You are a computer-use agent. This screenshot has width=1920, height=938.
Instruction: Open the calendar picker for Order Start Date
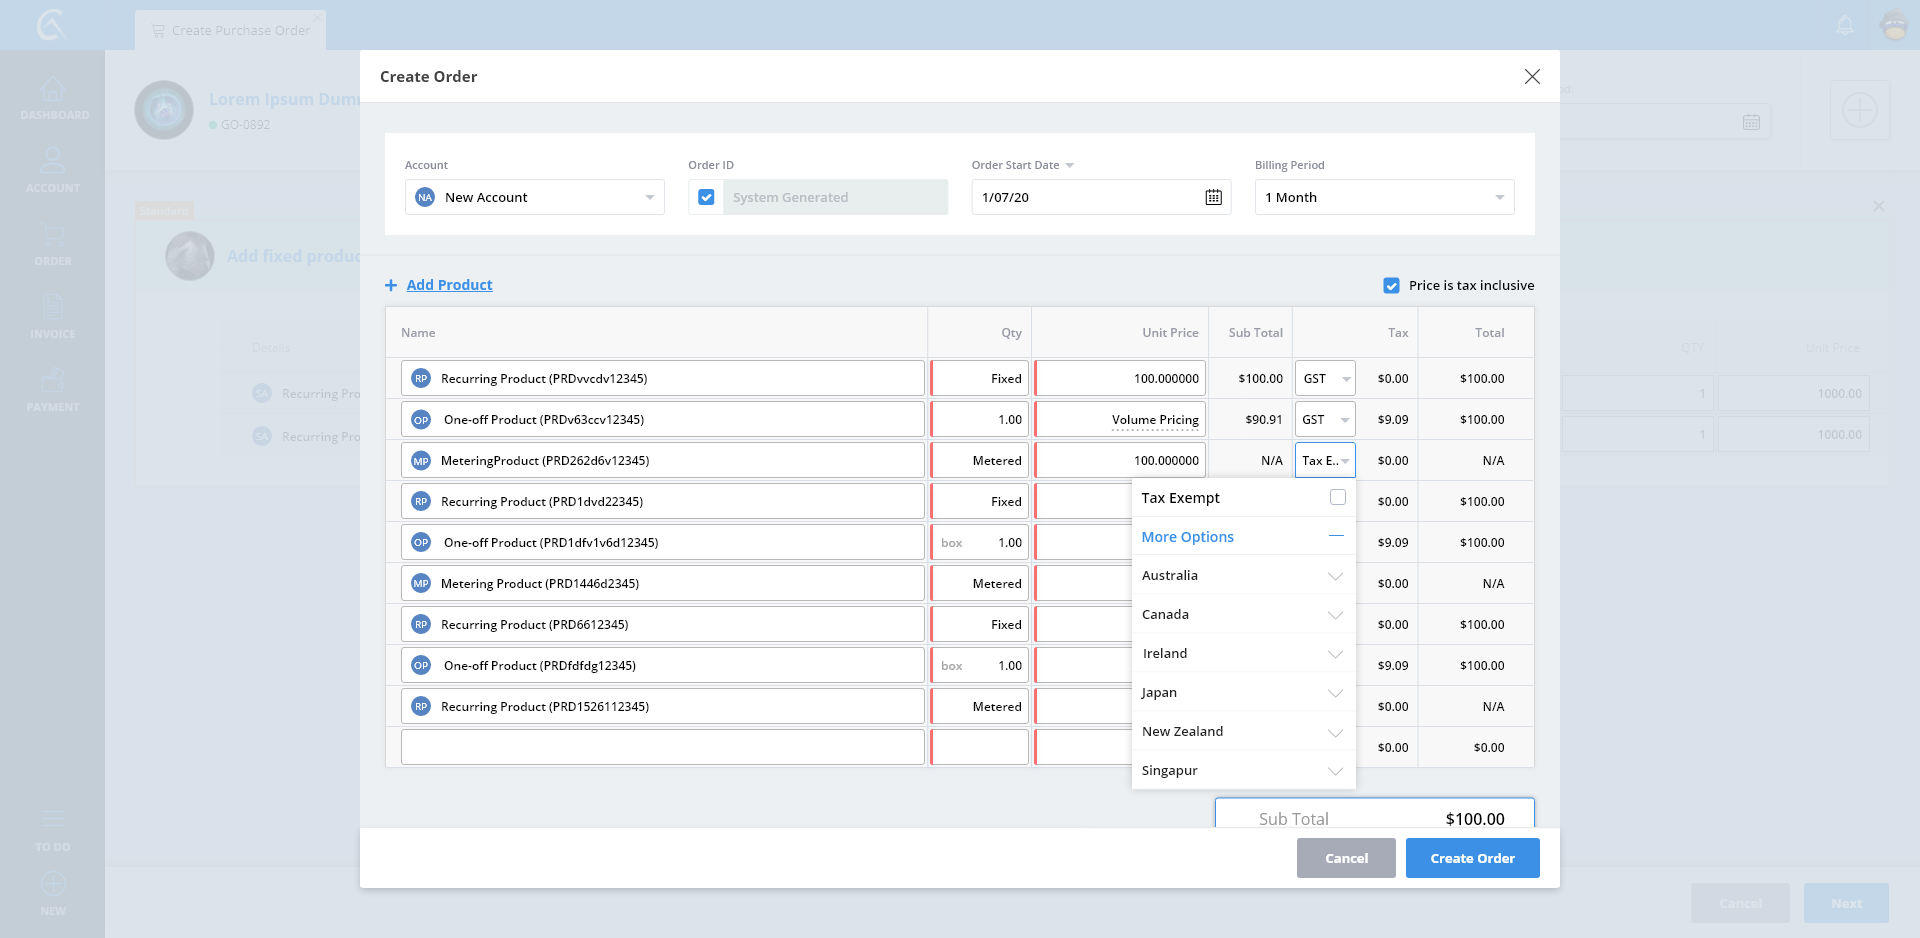pyautogui.click(x=1213, y=197)
